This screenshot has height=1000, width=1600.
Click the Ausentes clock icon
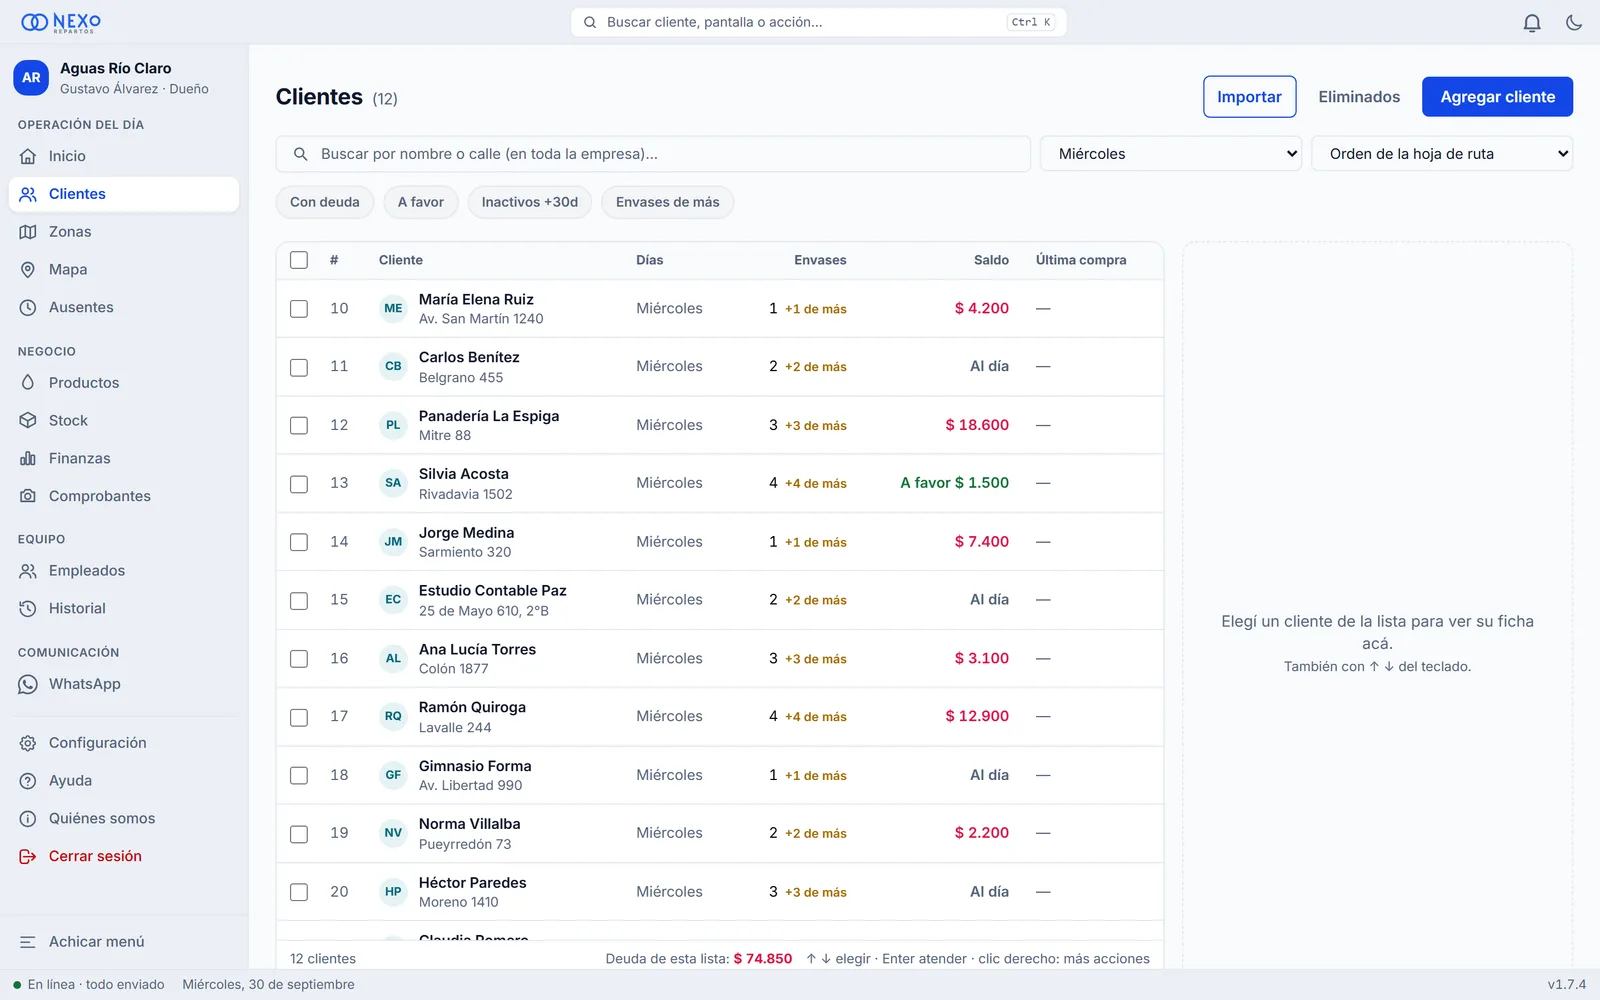pos(28,308)
